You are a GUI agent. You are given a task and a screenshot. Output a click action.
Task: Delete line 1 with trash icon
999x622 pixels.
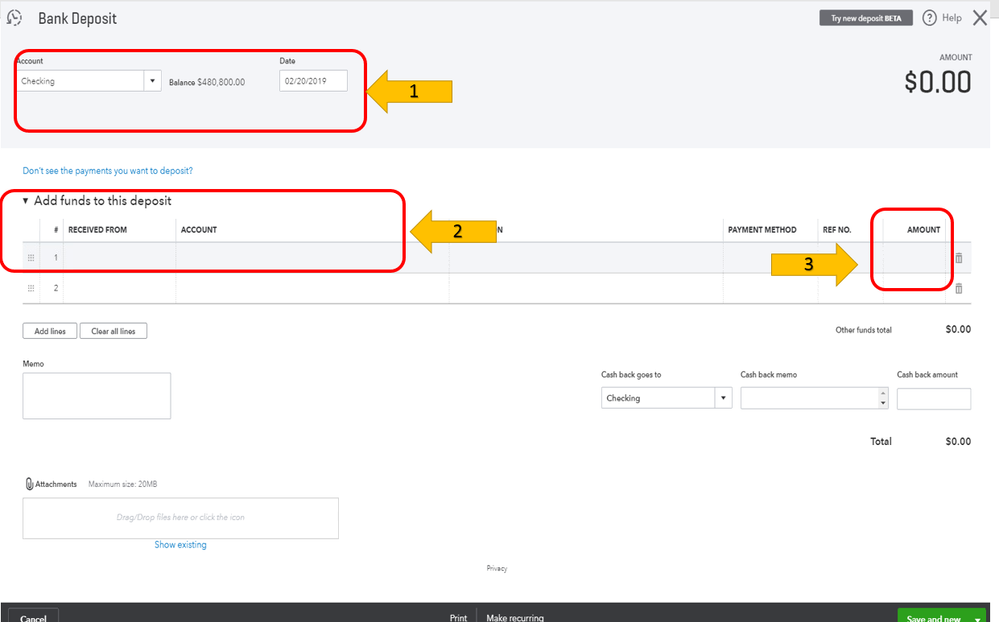(958, 258)
